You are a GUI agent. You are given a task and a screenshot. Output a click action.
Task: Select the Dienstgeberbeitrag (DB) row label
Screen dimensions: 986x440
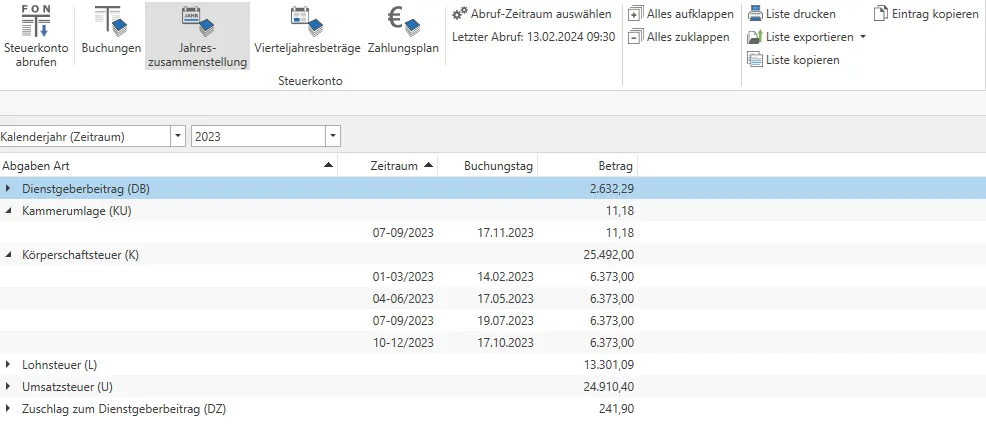pos(86,189)
